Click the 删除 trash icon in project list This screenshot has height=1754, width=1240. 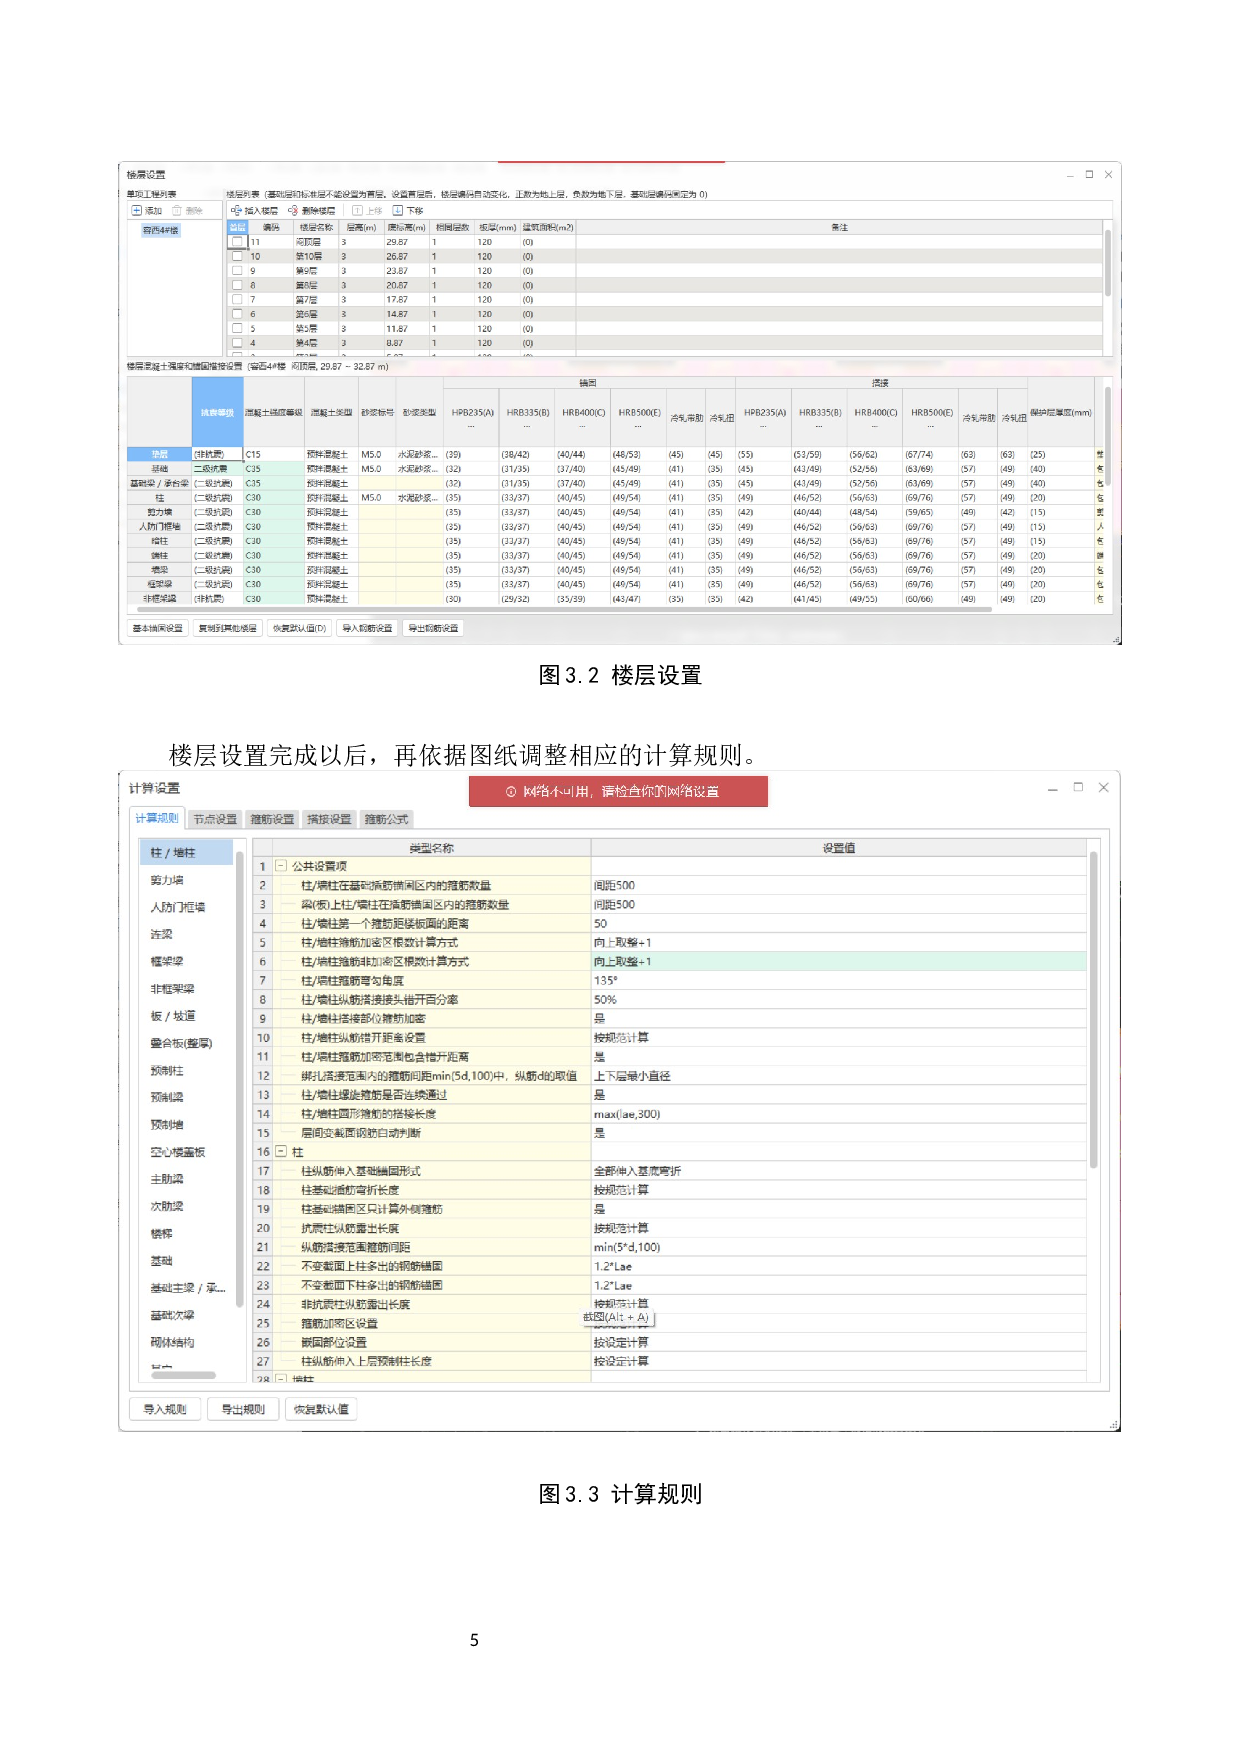point(177,211)
